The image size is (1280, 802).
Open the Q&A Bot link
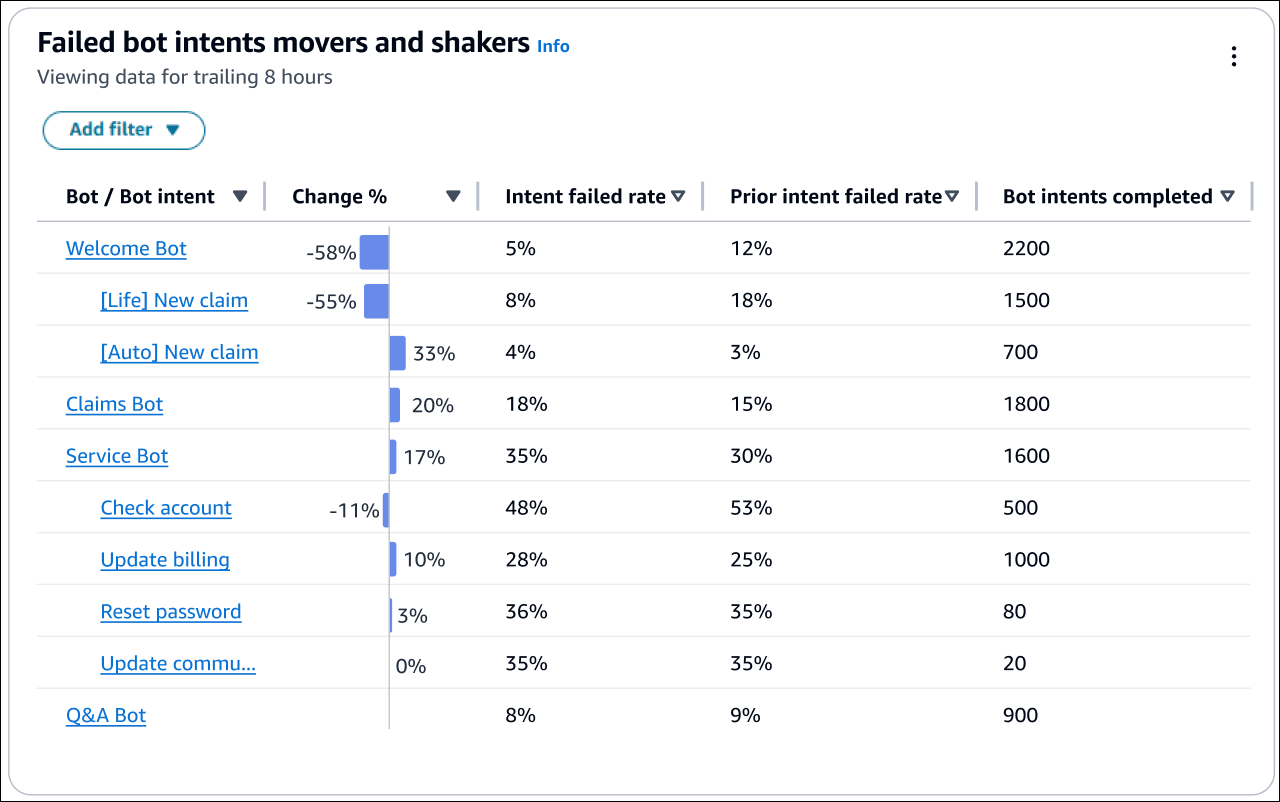pos(105,715)
